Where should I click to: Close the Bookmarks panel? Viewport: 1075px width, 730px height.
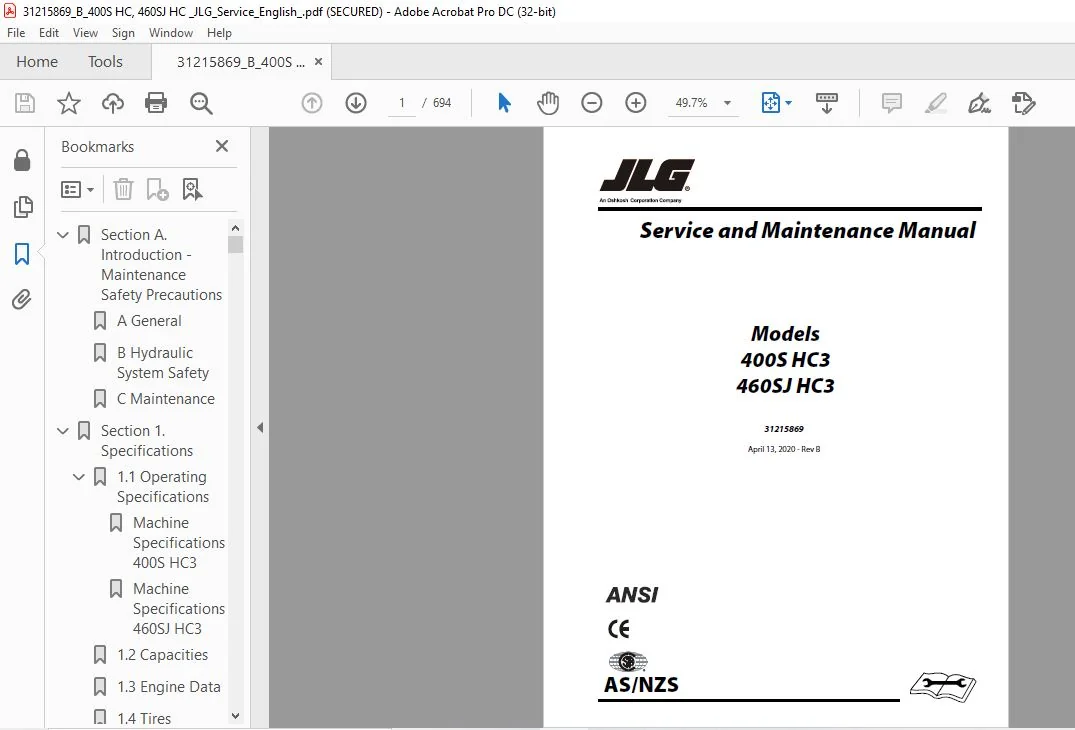pyautogui.click(x=221, y=146)
